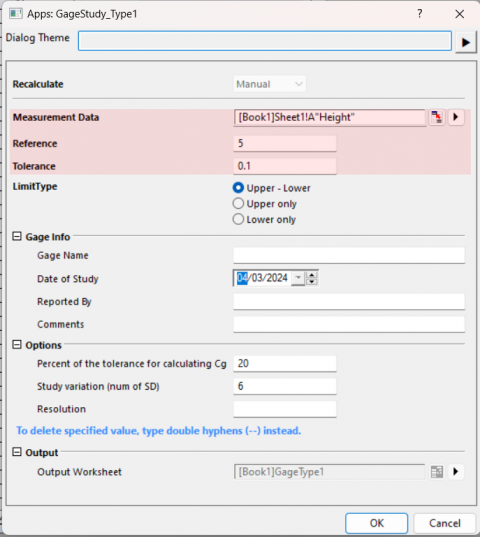The width and height of the screenshot is (480, 537).
Task: Click the GageStudy app icon in title bar
Action: [16, 14]
